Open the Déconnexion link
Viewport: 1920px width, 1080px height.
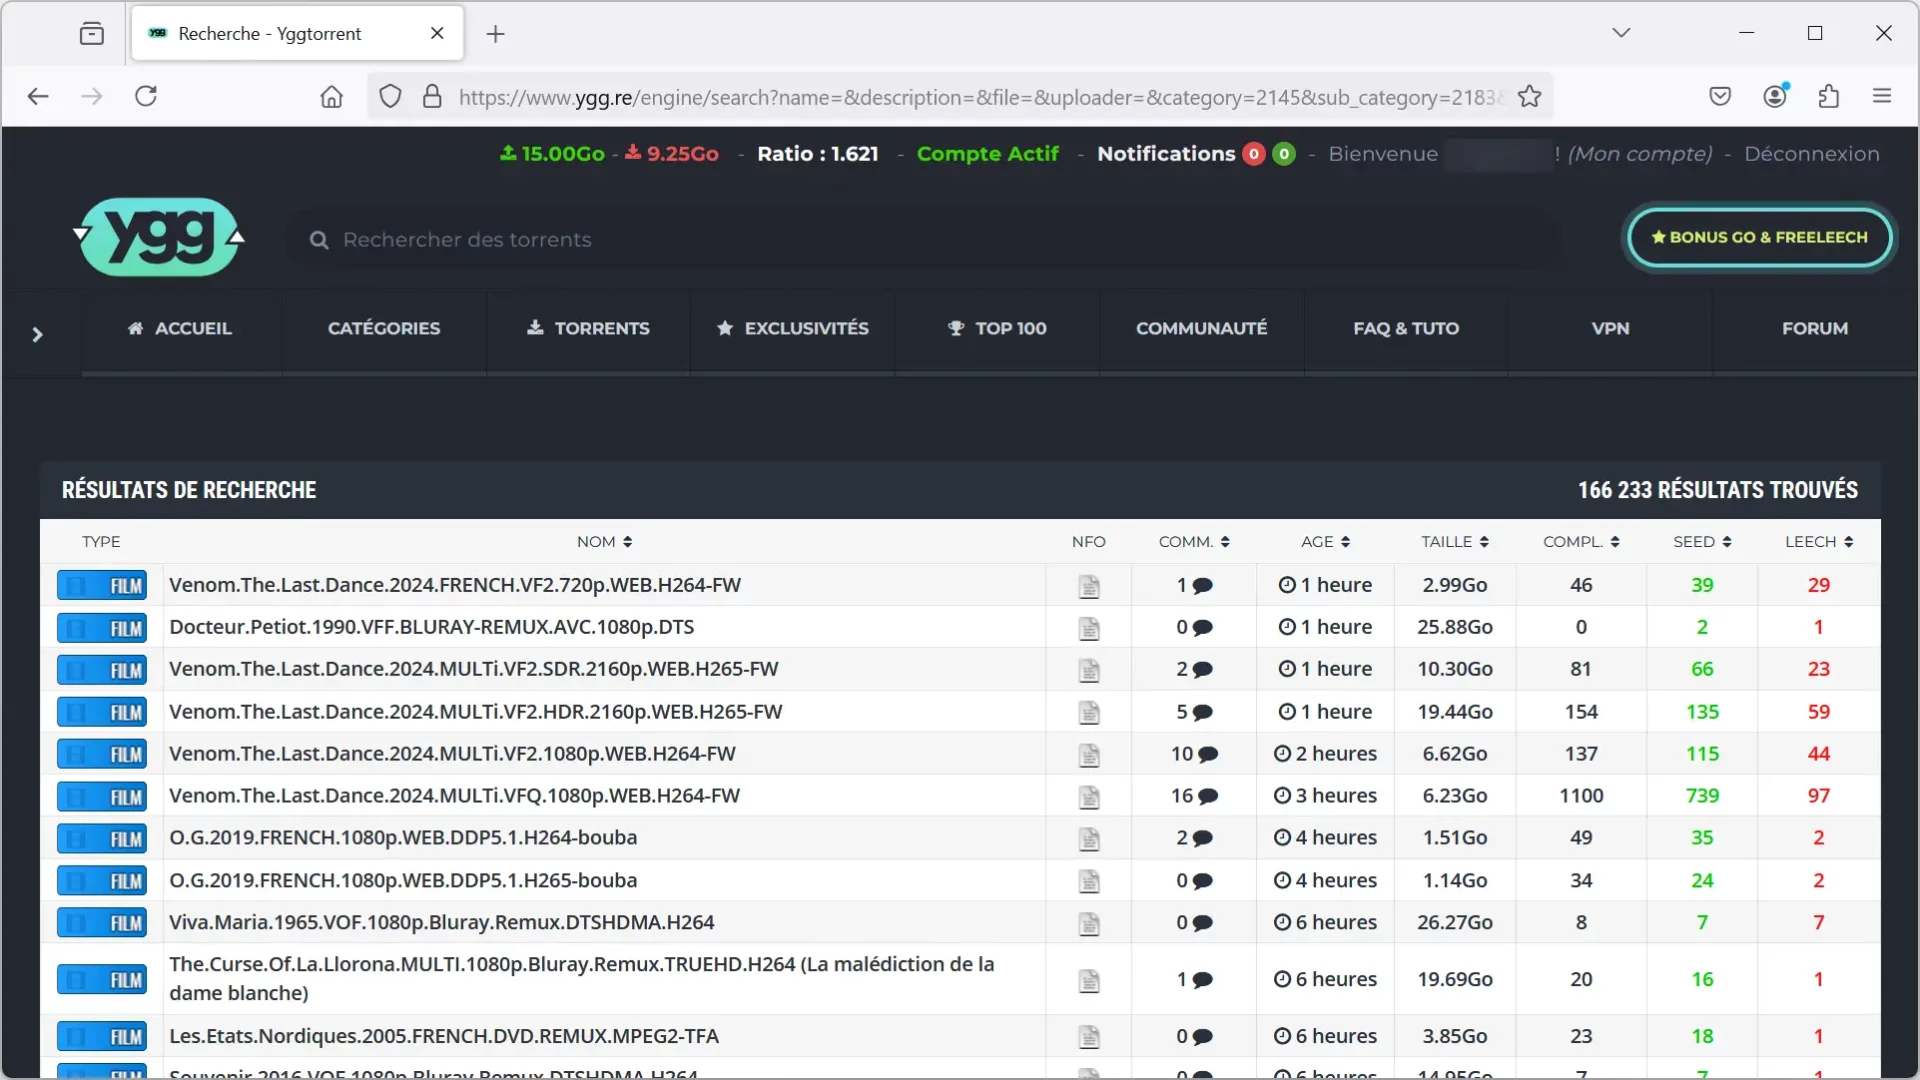click(x=1811, y=154)
